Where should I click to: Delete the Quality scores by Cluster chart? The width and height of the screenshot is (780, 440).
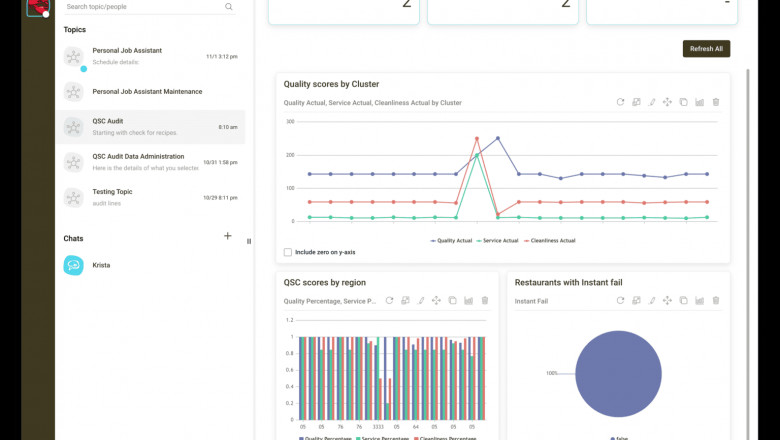(715, 102)
